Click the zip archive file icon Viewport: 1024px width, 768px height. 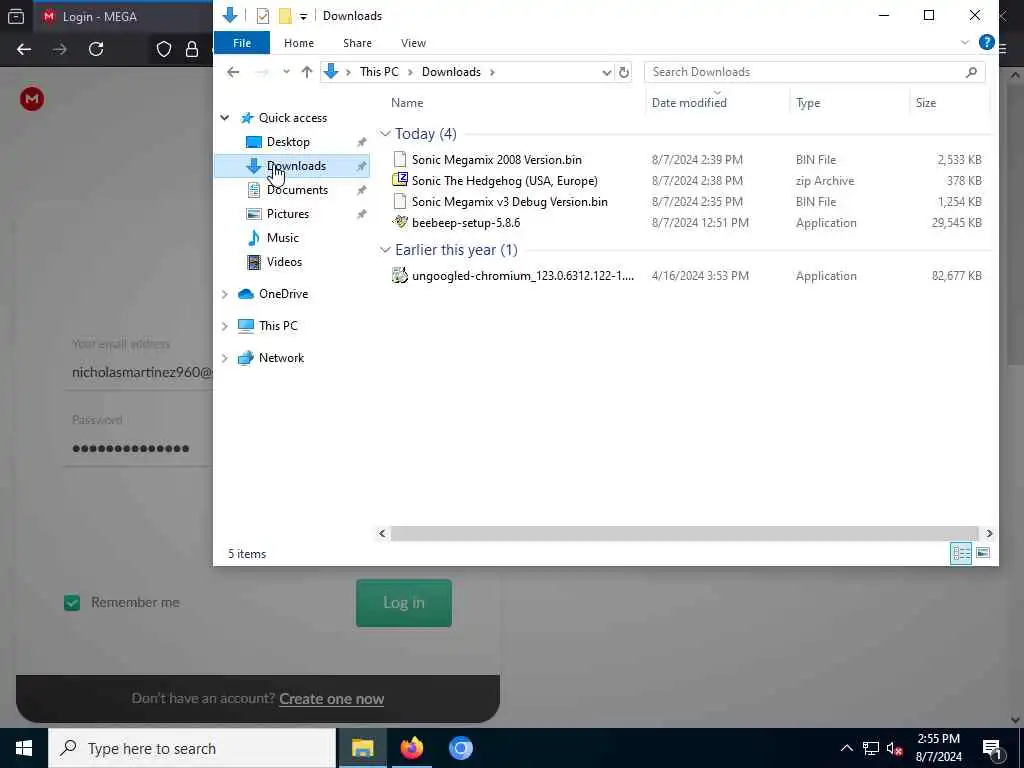(x=400, y=180)
